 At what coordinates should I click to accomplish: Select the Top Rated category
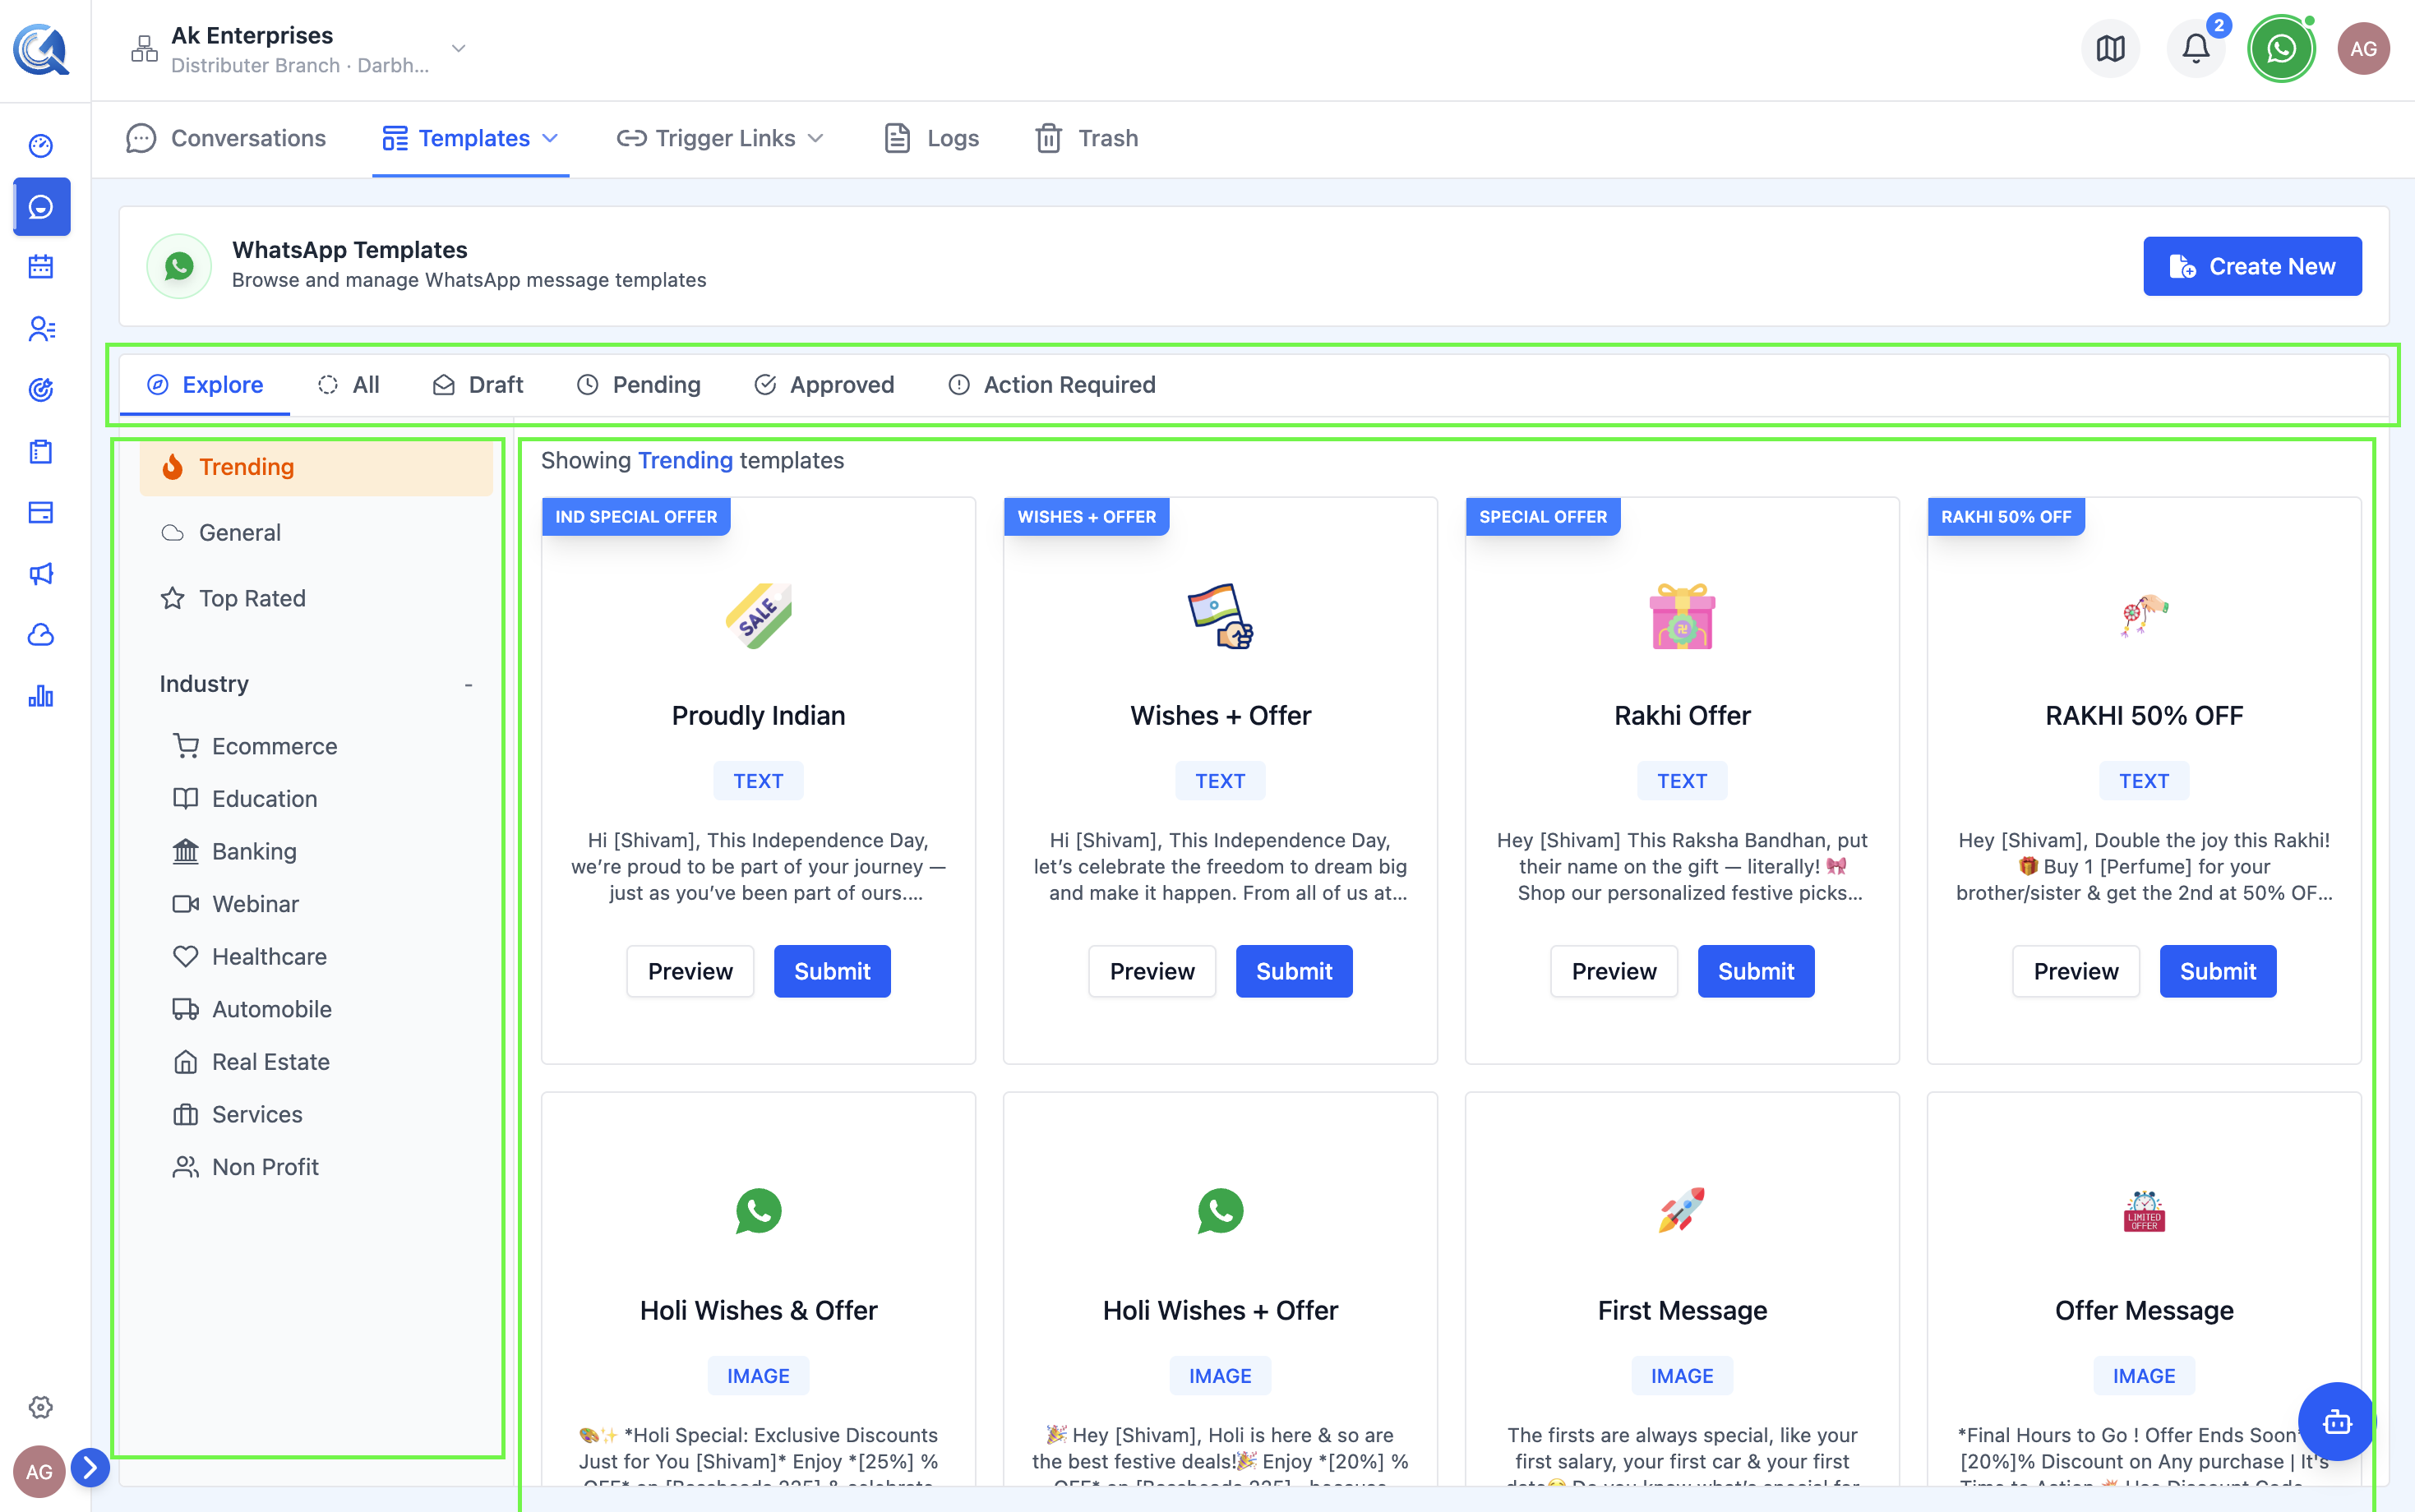pyautogui.click(x=316, y=598)
